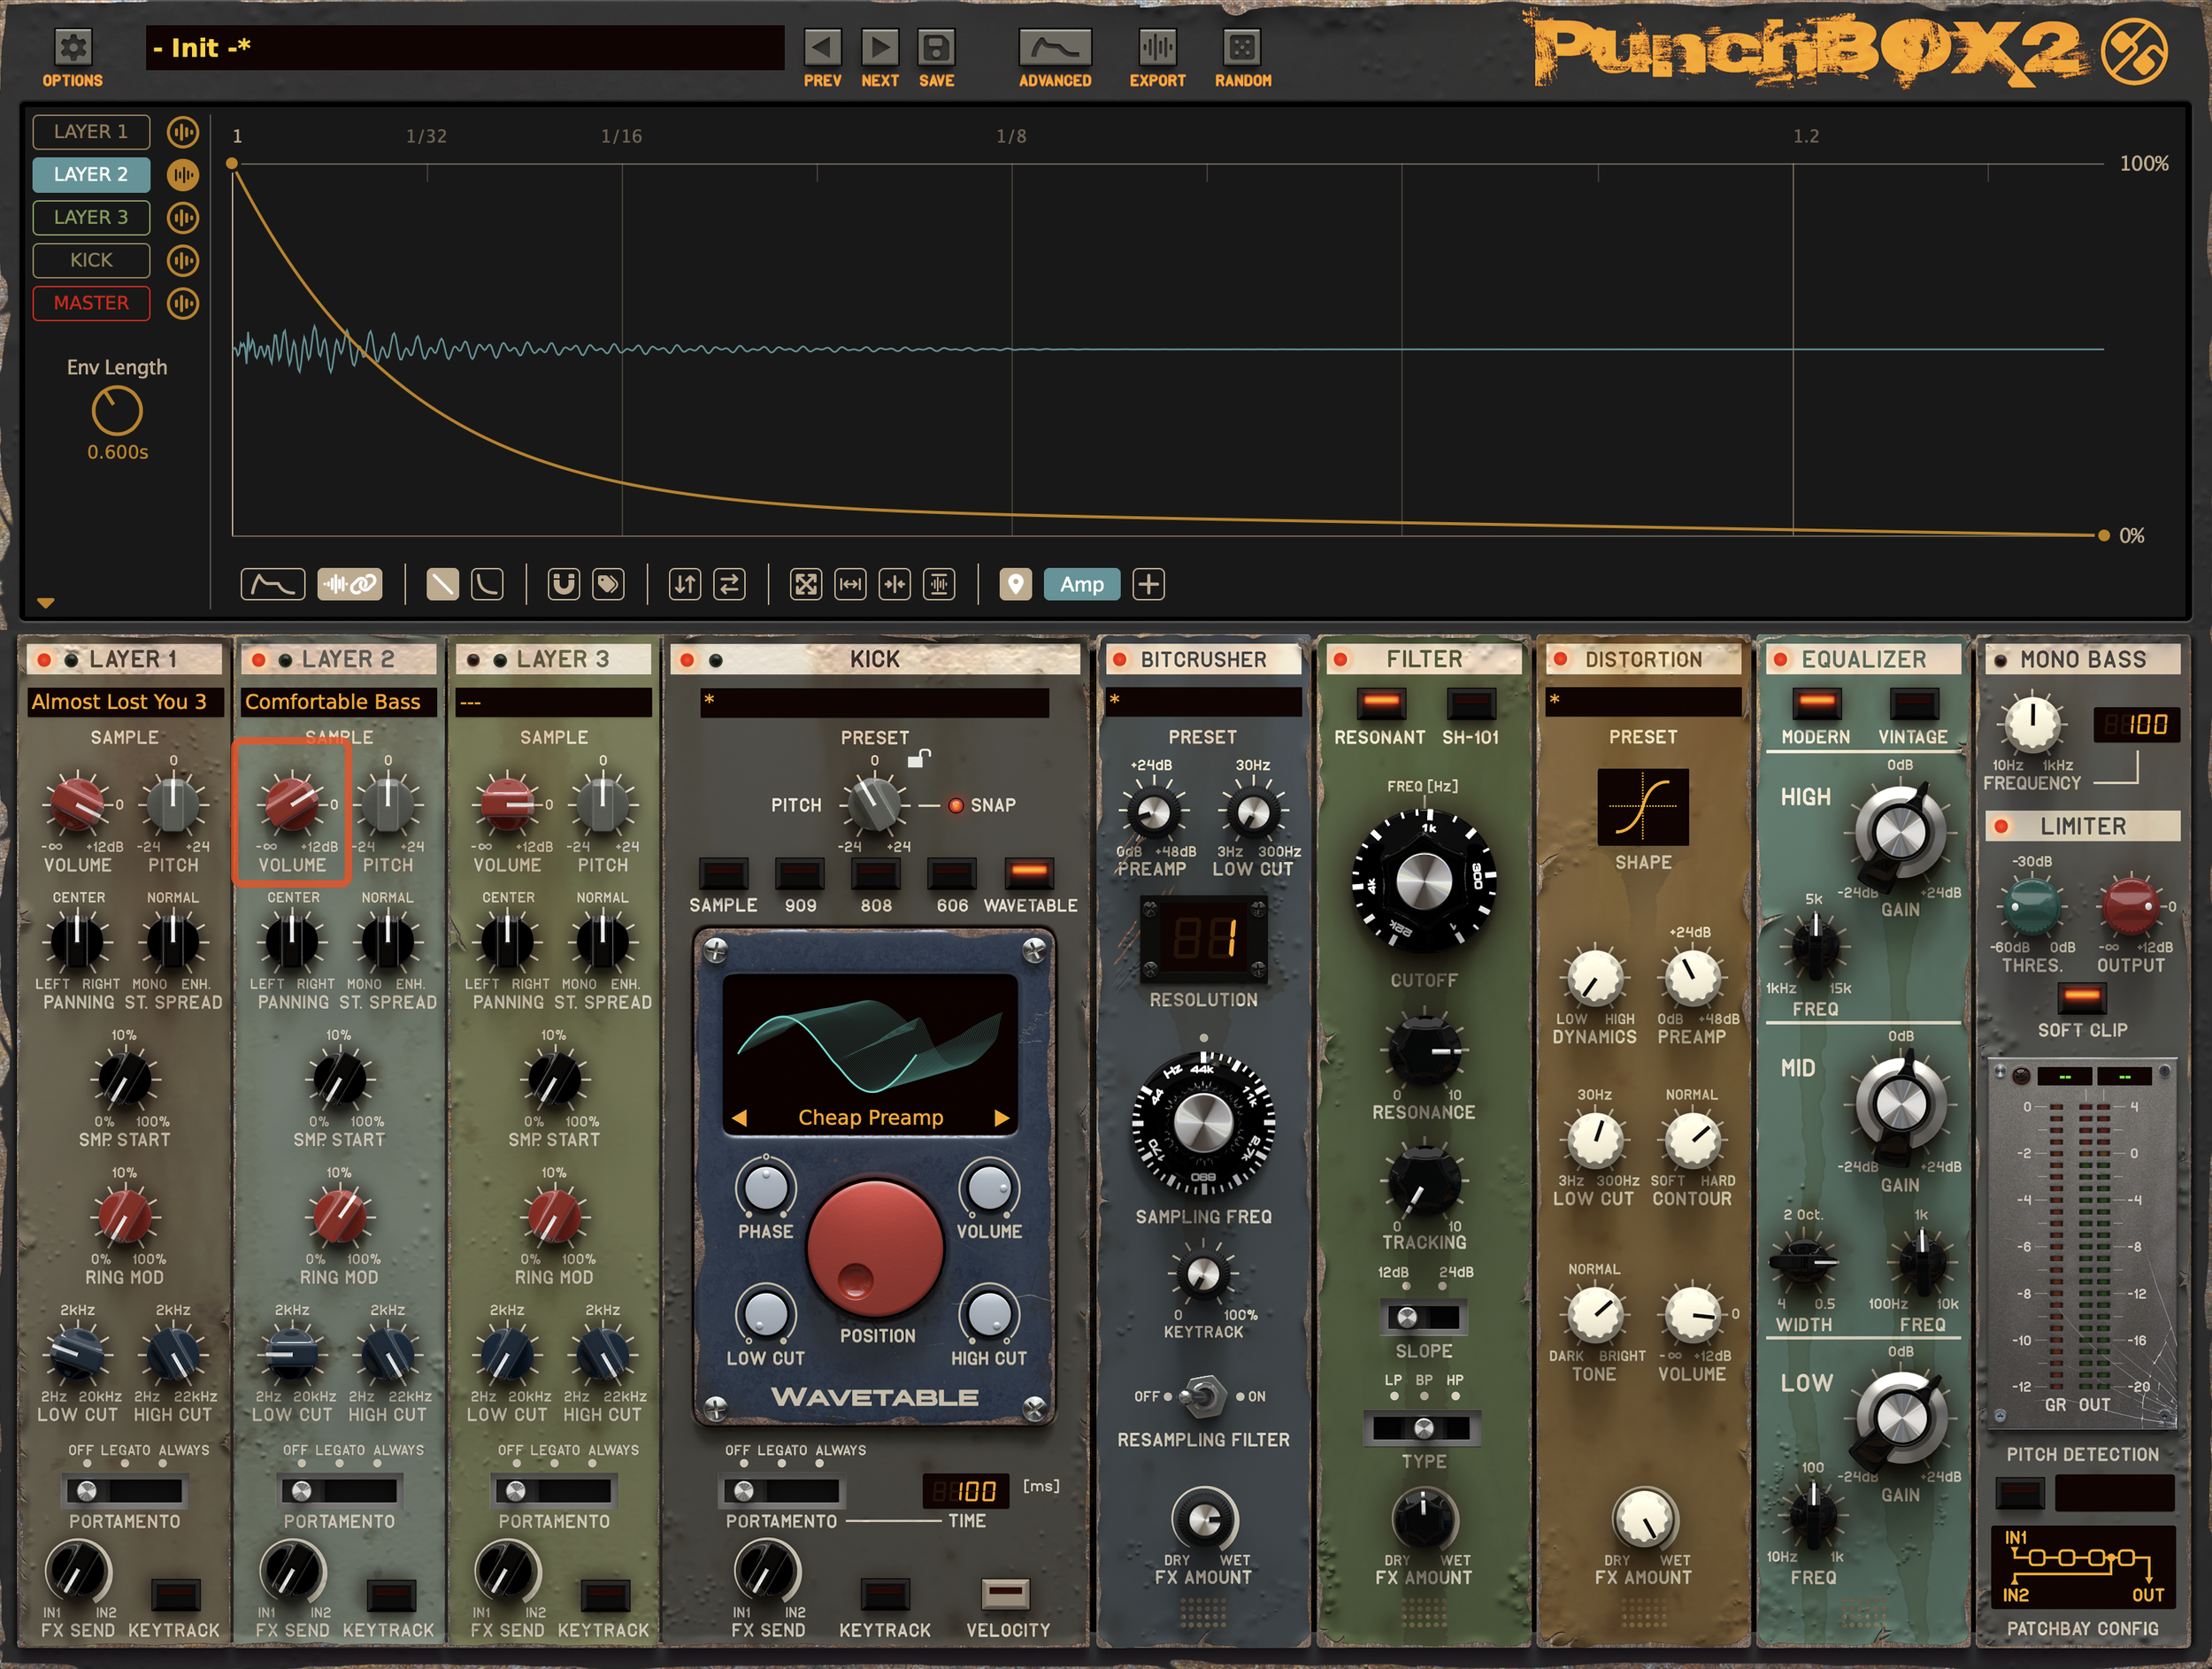
Task: Choose the 909 kick type
Action: coord(800,873)
